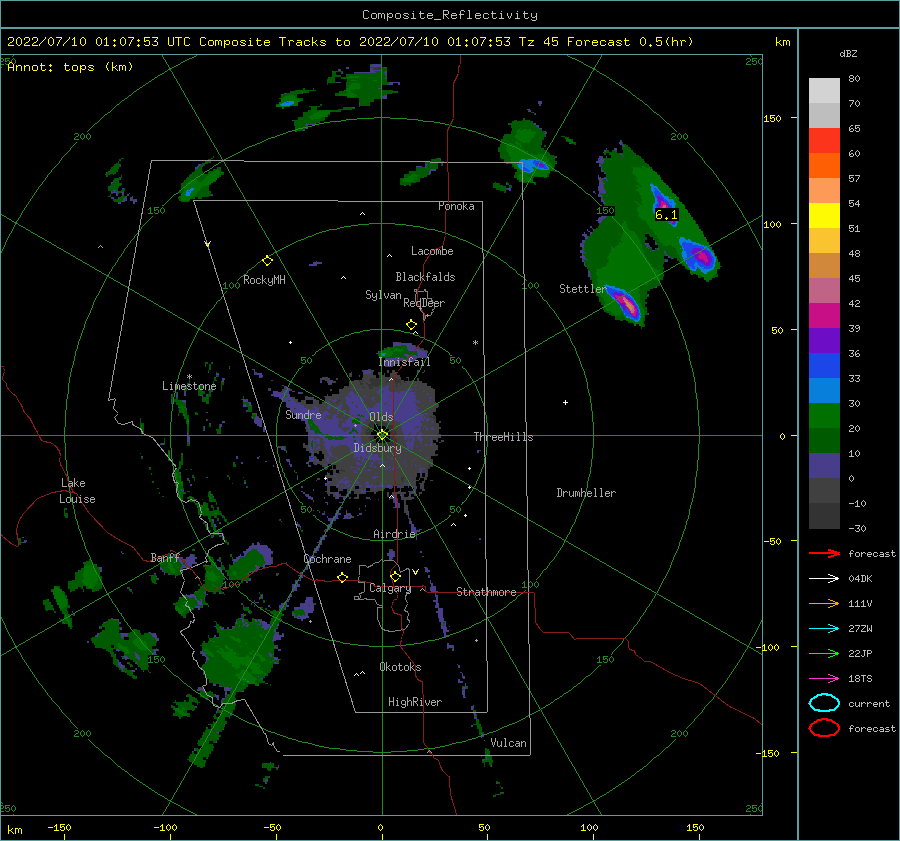Click the Vulcan label

(509, 743)
